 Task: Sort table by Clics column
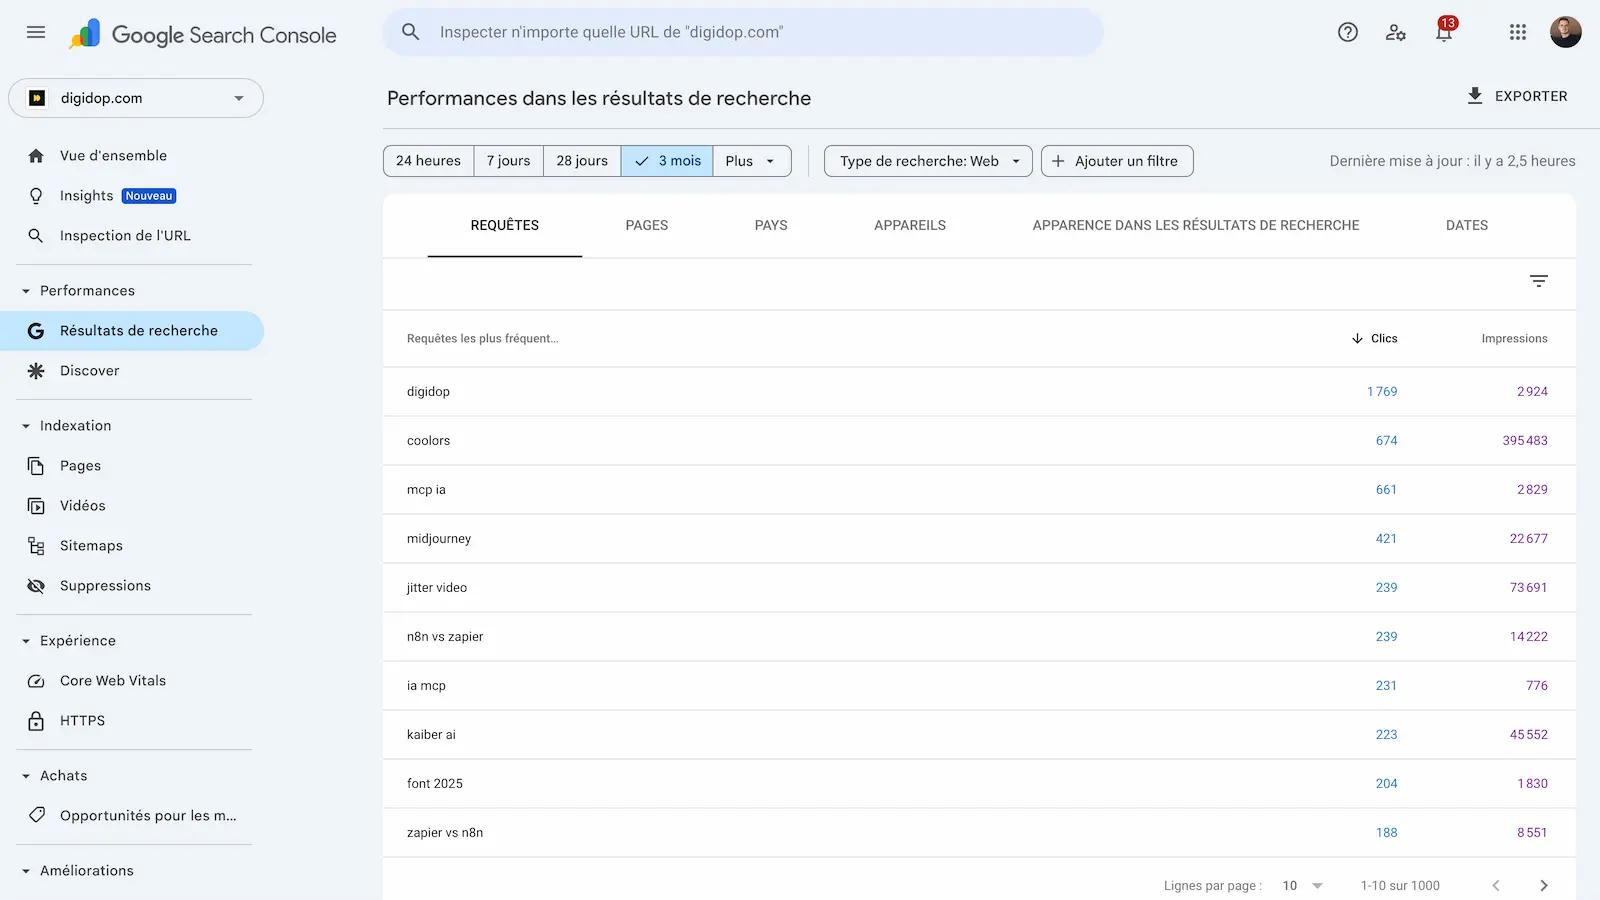1374,339
